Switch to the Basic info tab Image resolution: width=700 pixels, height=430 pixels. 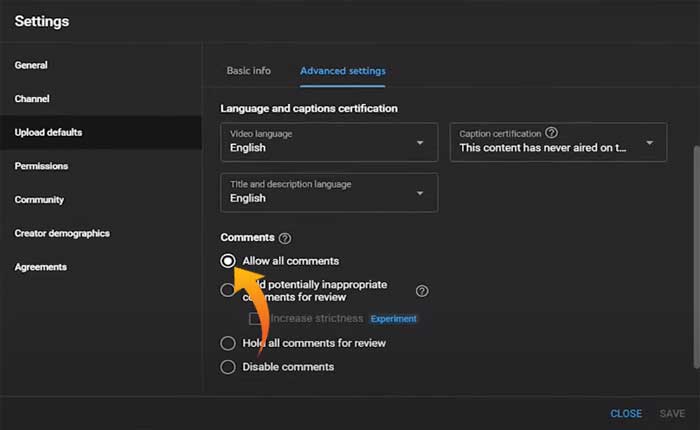point(248,71)
